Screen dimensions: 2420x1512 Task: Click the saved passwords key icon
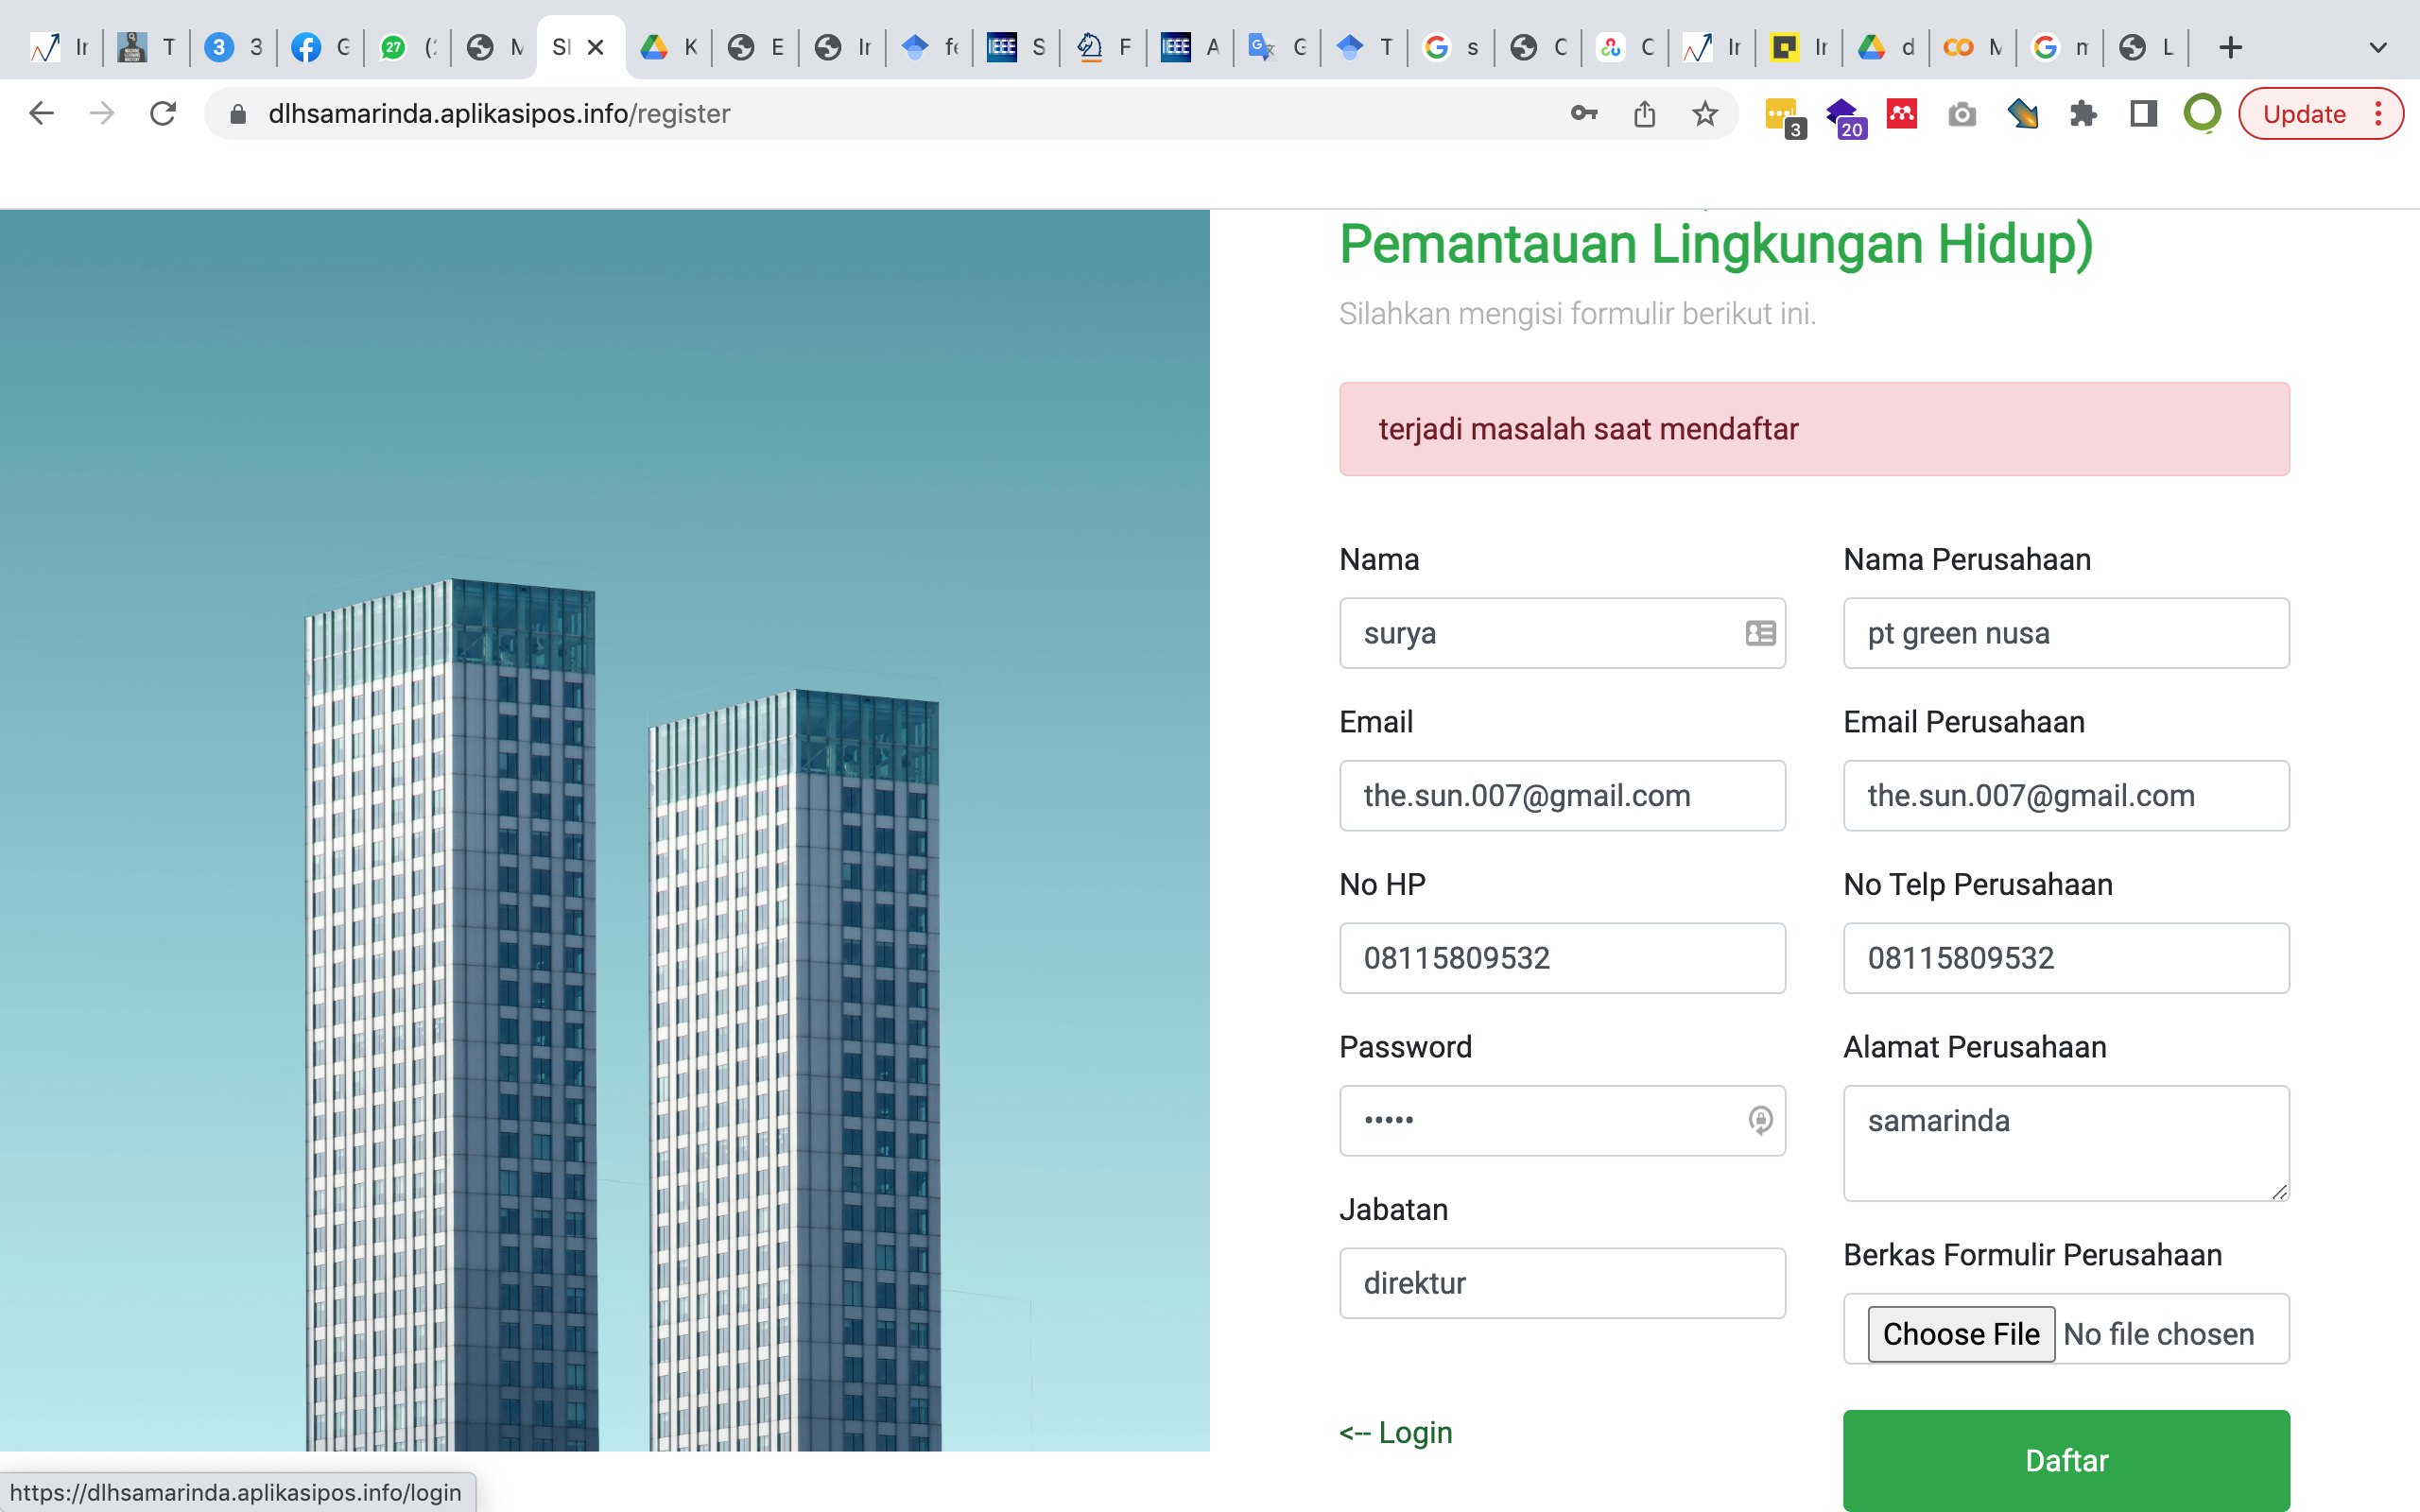click(x=1584, y=114)
